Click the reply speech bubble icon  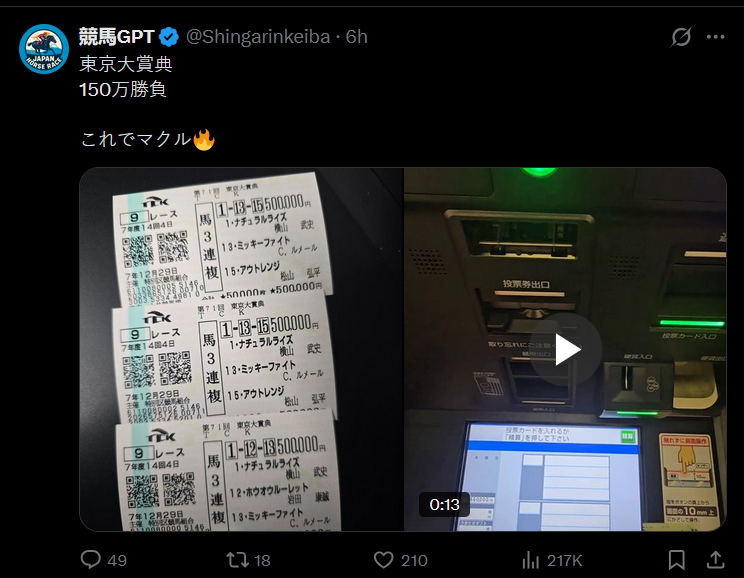tap(90, 559)
